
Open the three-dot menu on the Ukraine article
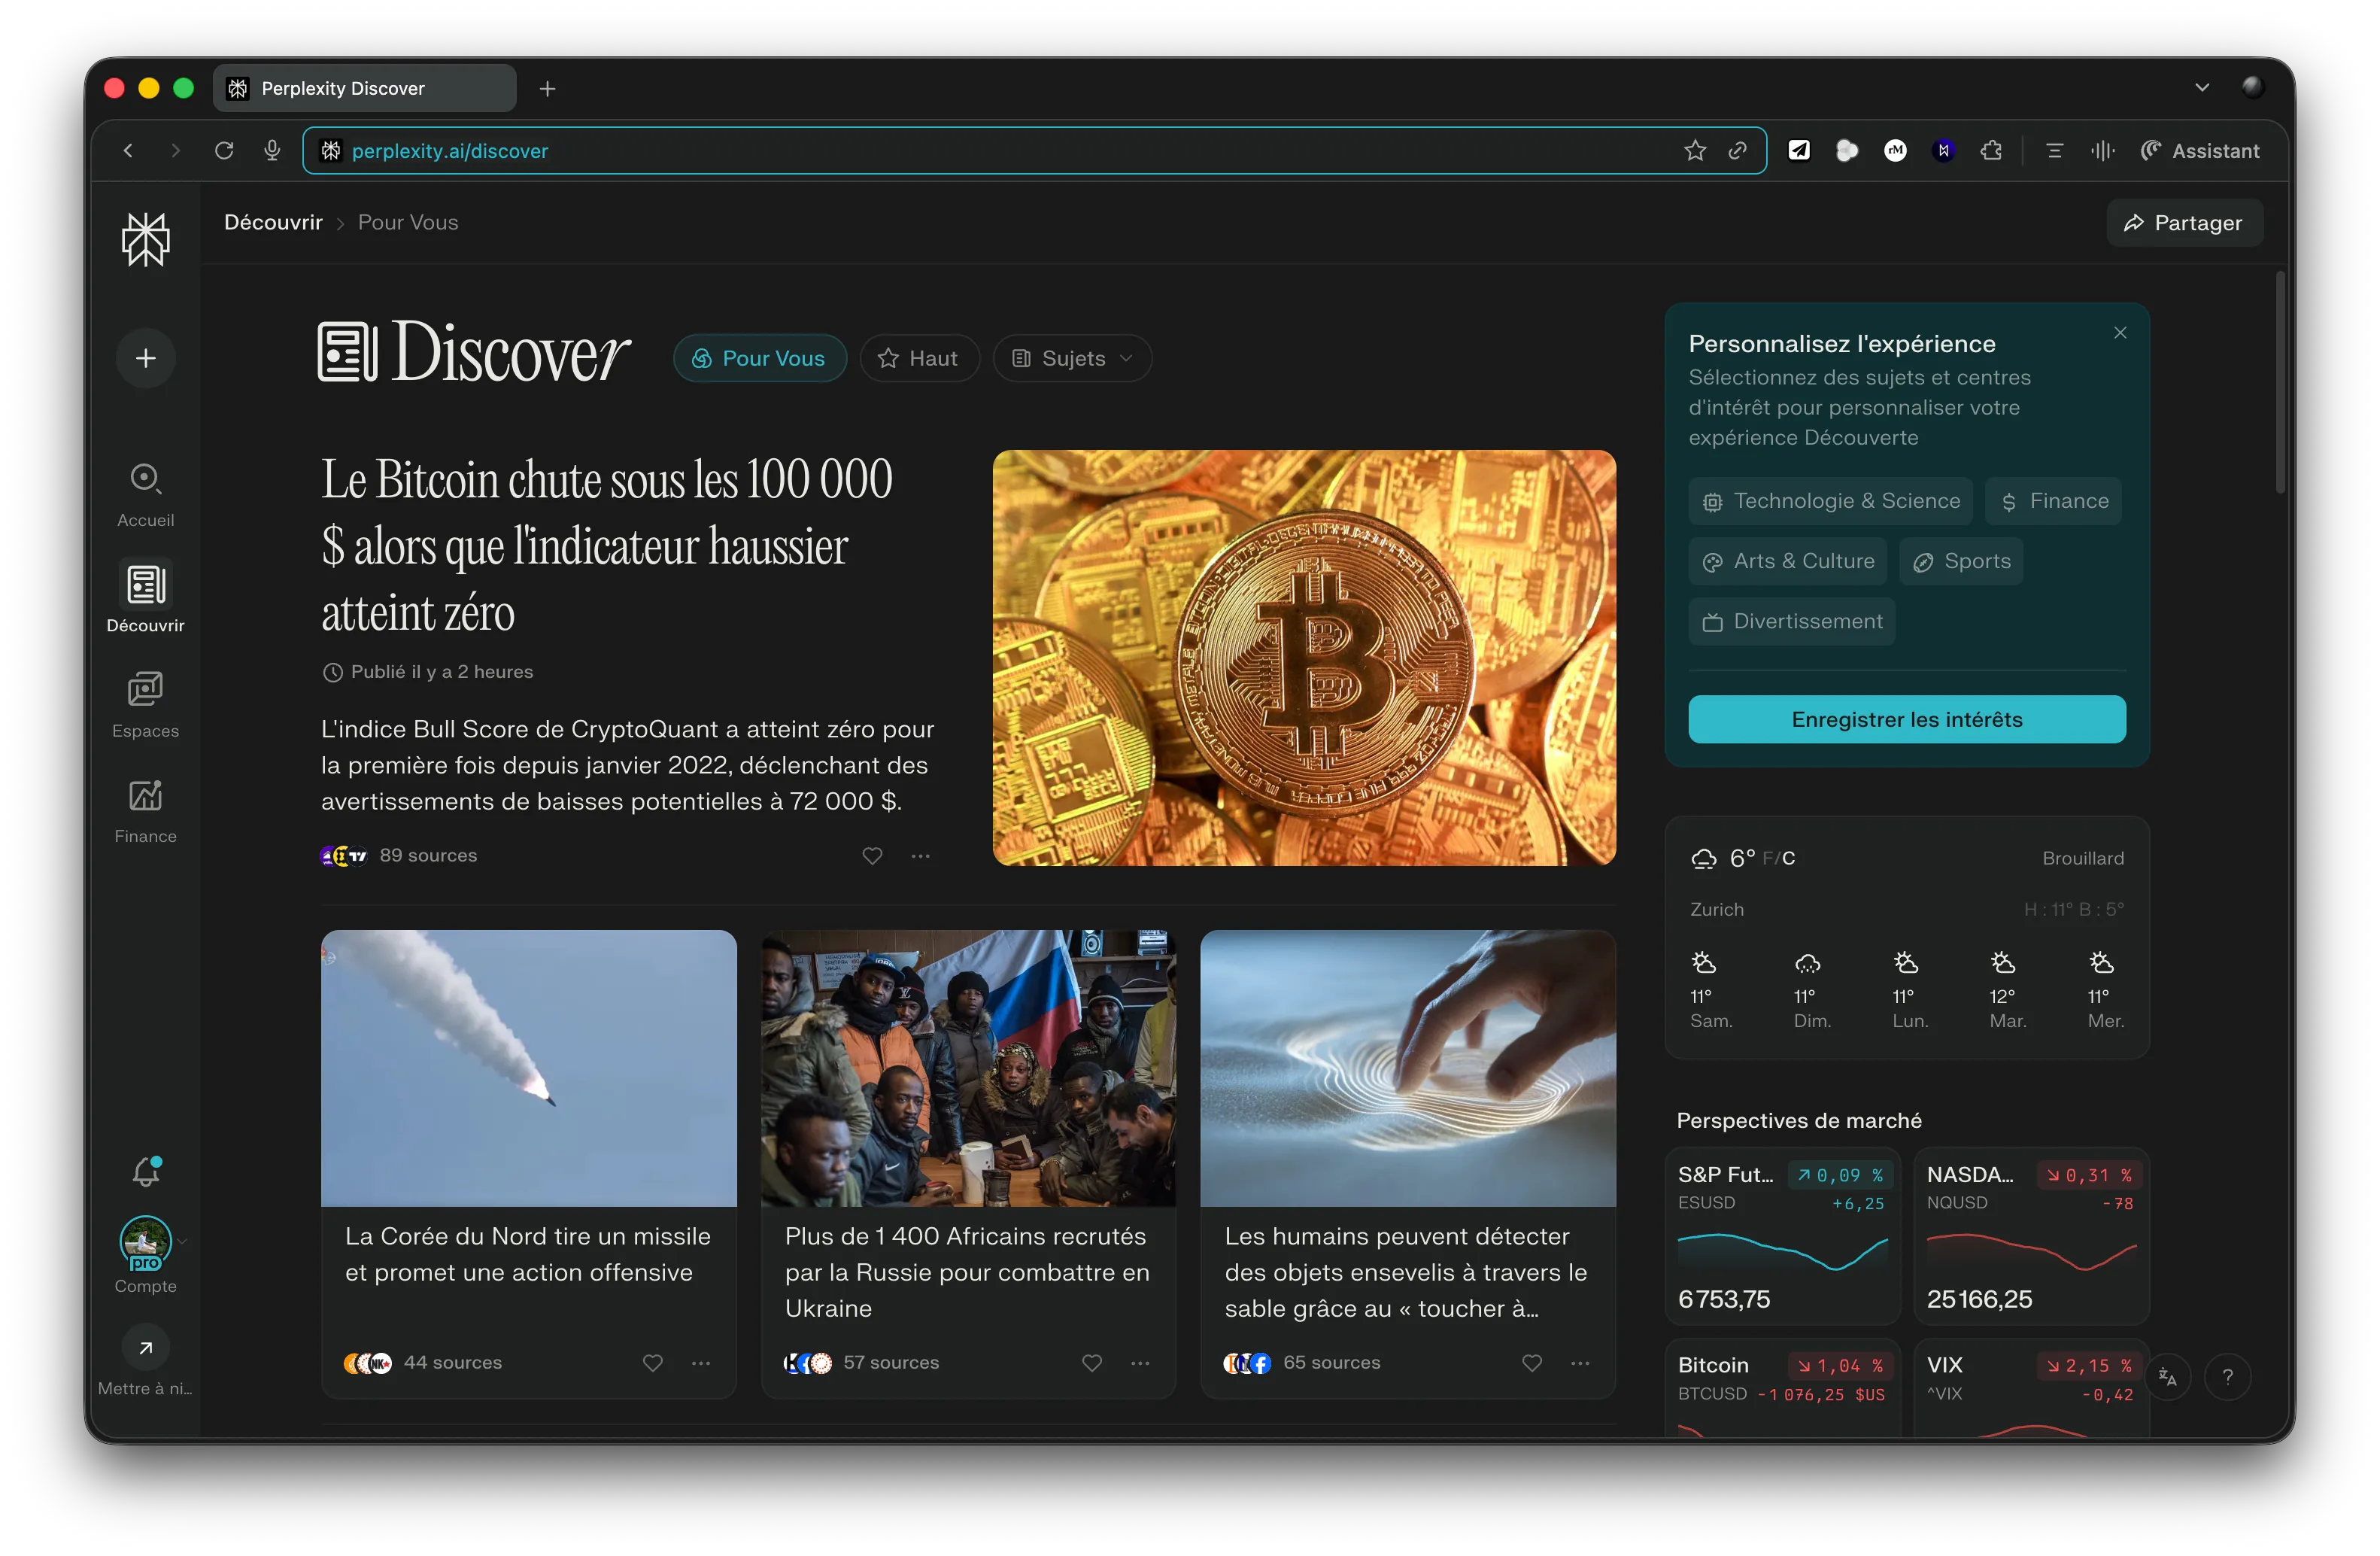tap(1140, 1363)
